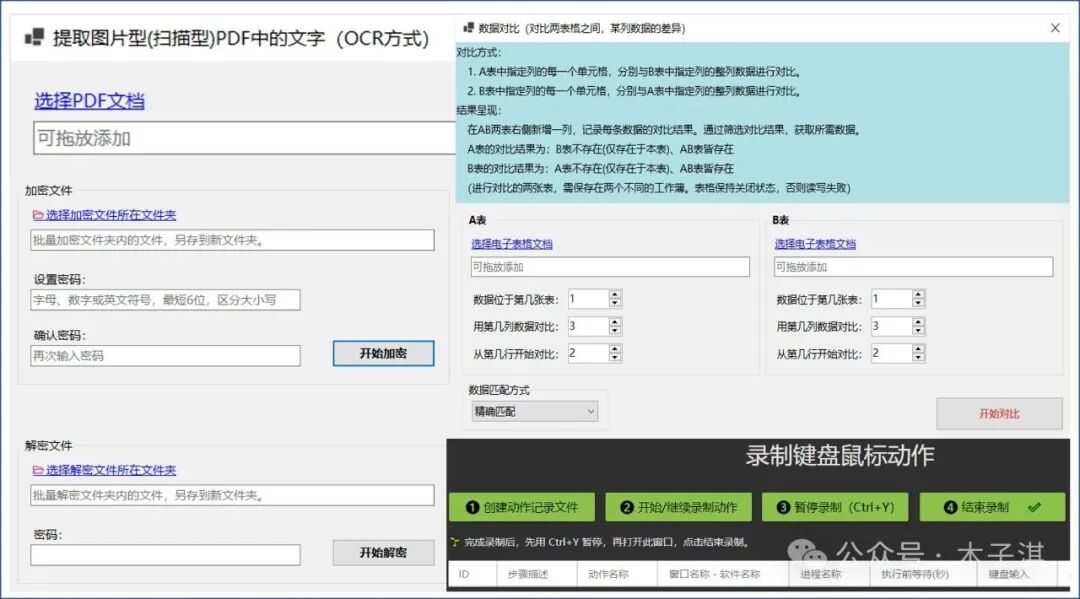This screenshot has height=599, width=1080.
Task: Click 暂停录制 (Ctrl+Y) button
Action: pyautogui.click(x=838, y=507)
